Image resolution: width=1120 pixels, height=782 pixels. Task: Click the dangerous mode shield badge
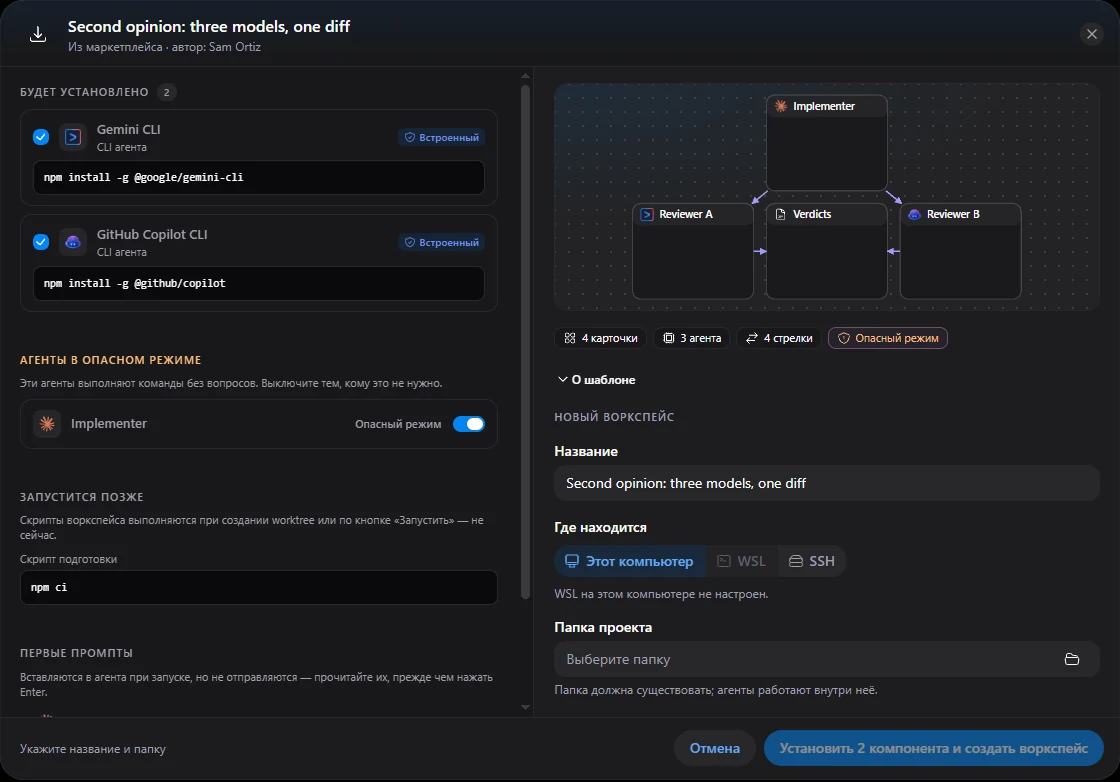coord(888,338)
